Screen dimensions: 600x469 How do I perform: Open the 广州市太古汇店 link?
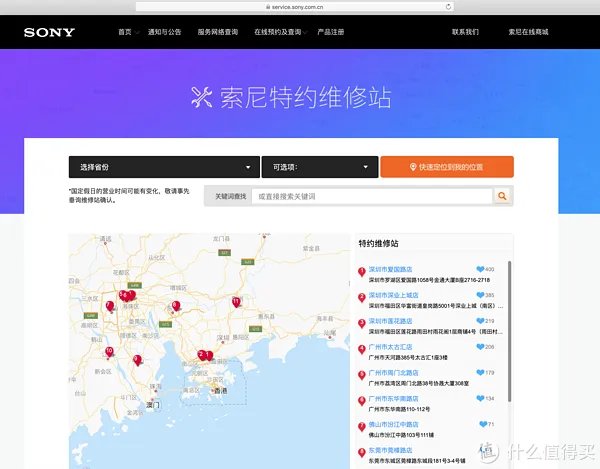pos(390,347)
